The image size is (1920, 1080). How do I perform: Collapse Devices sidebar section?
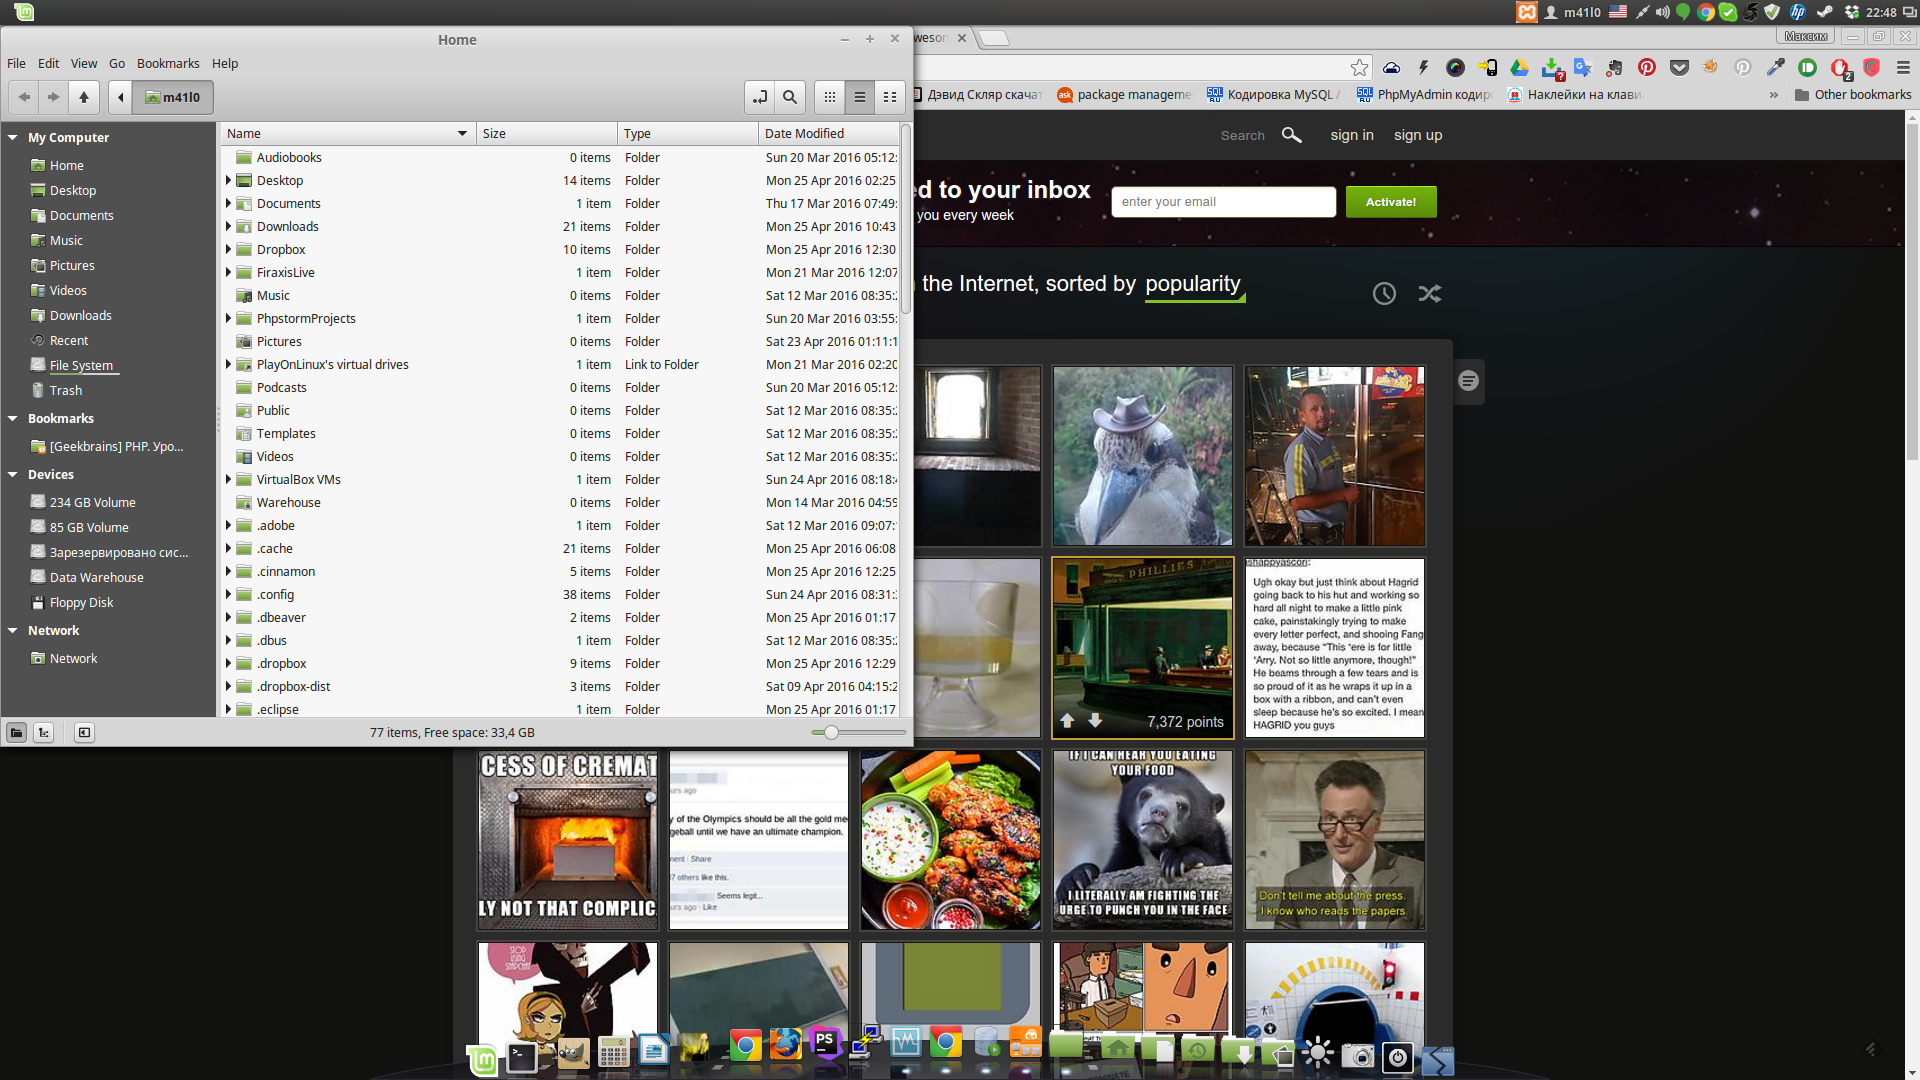tap(13, 475)
